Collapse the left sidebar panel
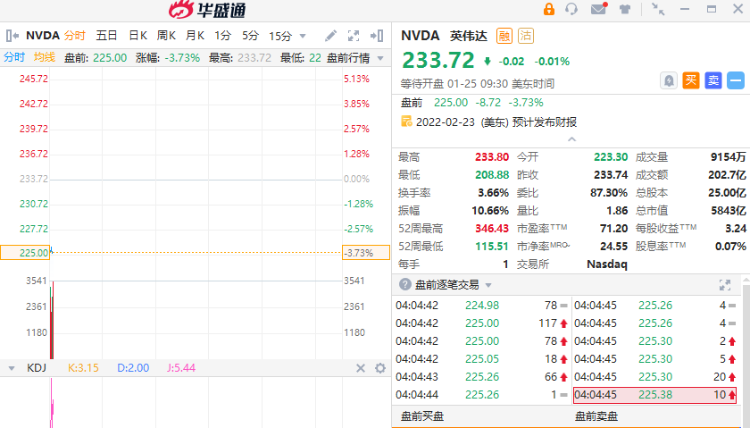Screen dimensions: 750x428 [10, 35]
